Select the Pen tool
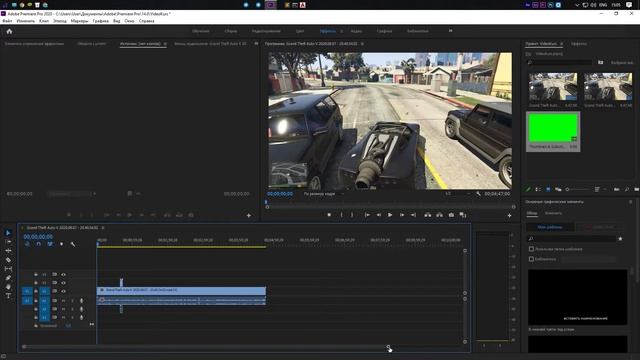The width and height of the screenshot is (640, 360). click(8, 278)
